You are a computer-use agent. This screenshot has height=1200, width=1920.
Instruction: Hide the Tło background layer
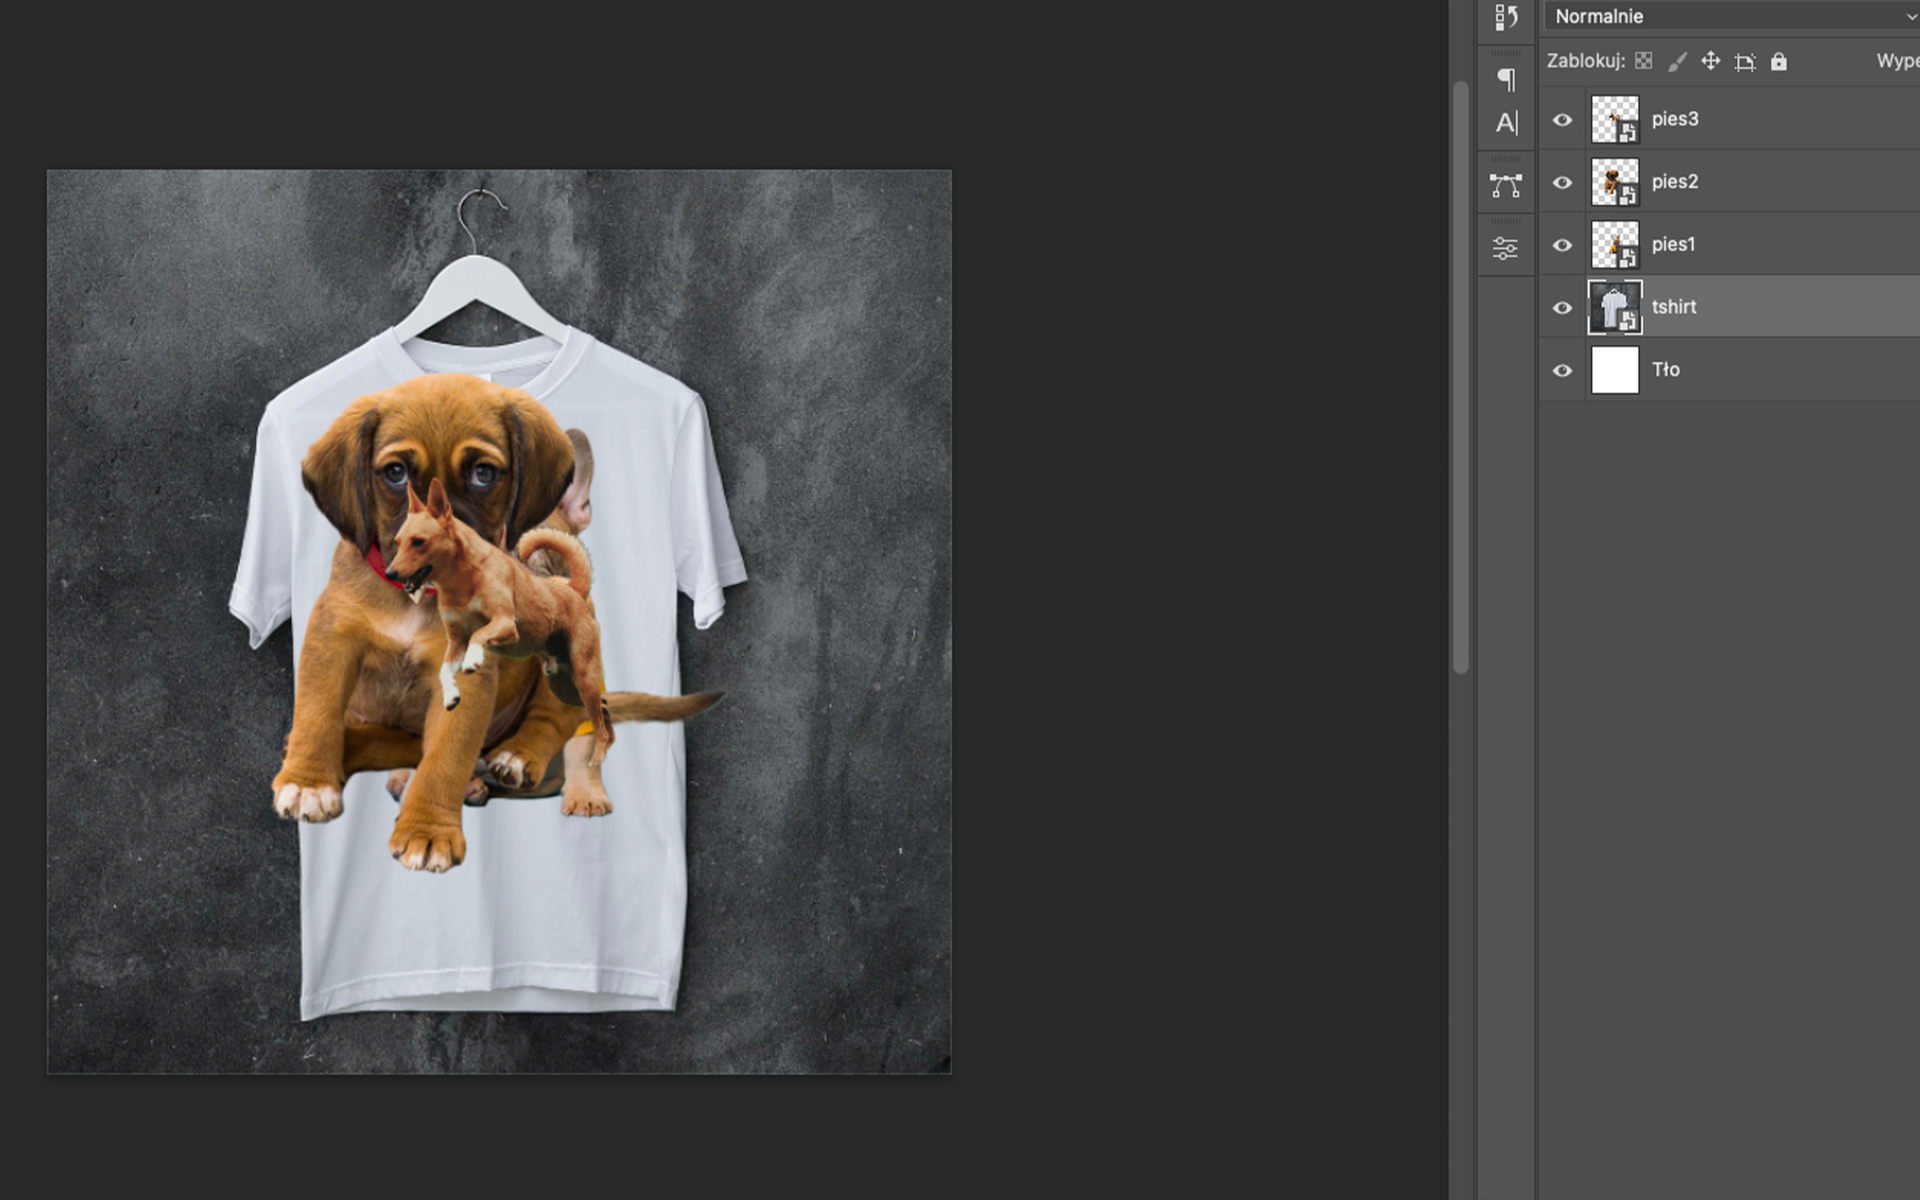click(1562, 371)
